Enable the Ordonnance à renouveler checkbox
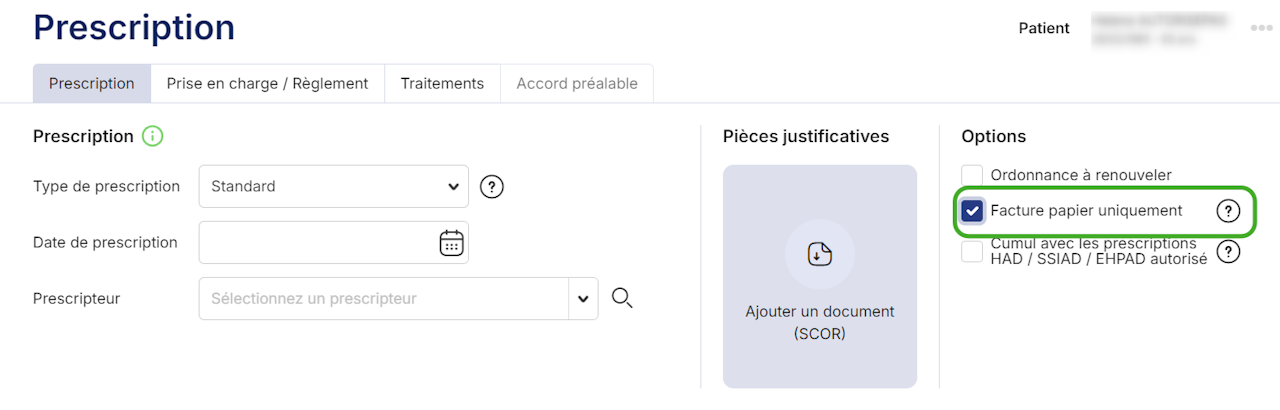 click(972, 175)
